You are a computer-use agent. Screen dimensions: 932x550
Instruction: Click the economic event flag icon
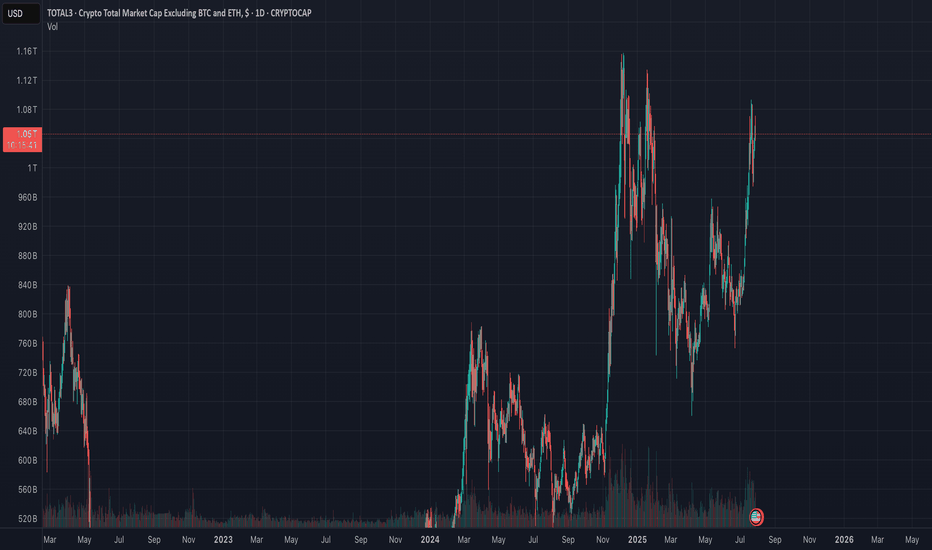tap(755, 517)
